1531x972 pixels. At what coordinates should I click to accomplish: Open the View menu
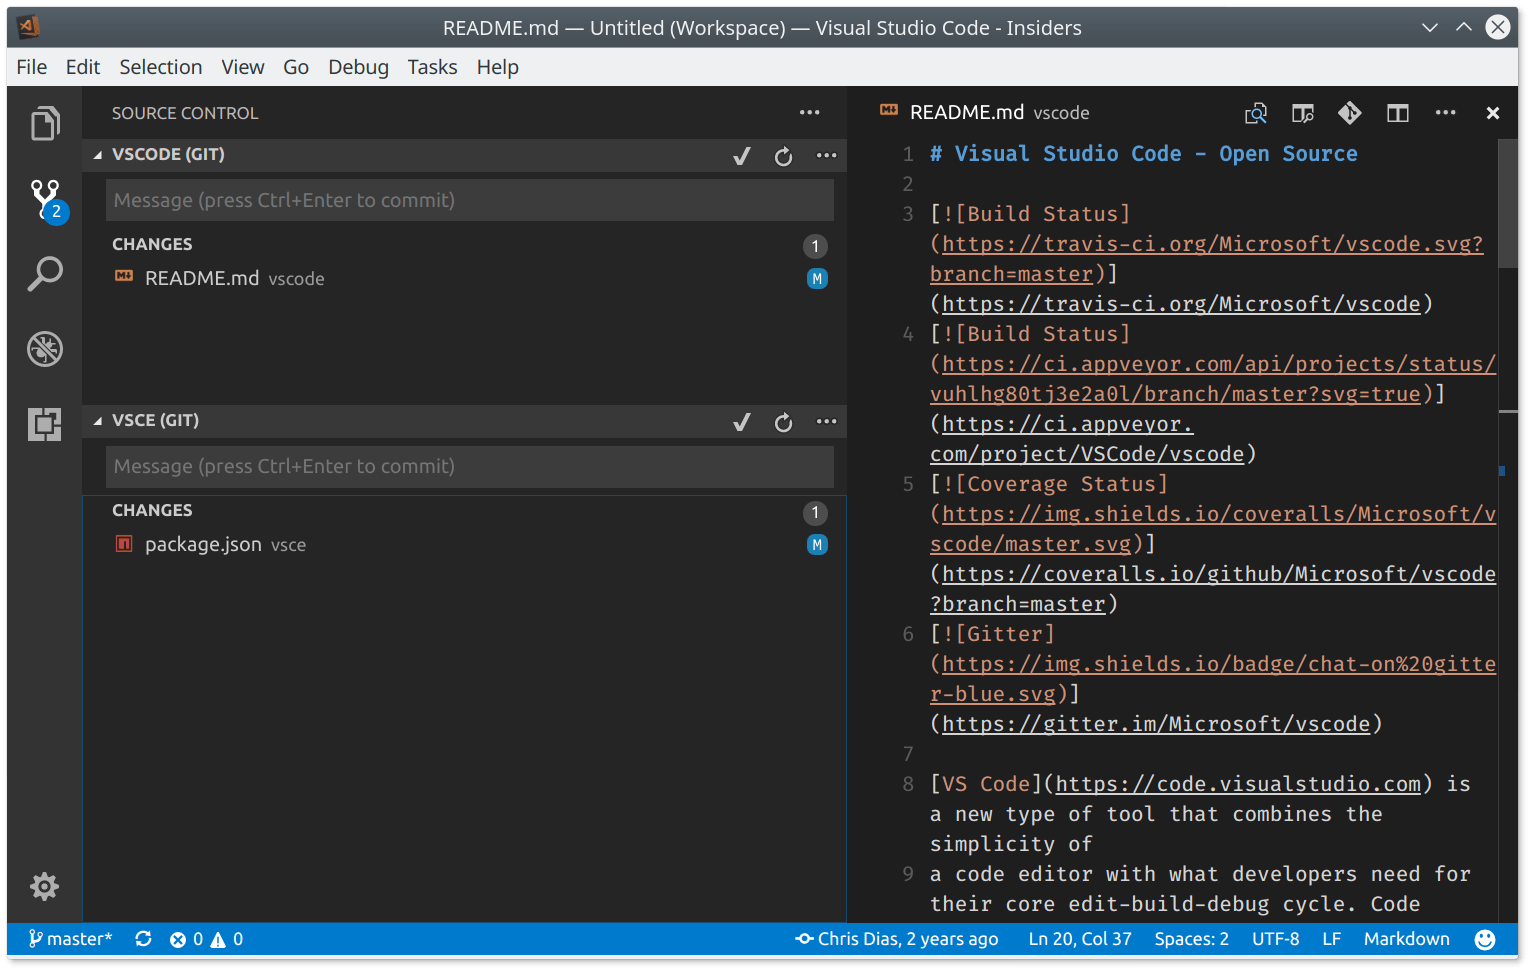(x=243, y=67)
